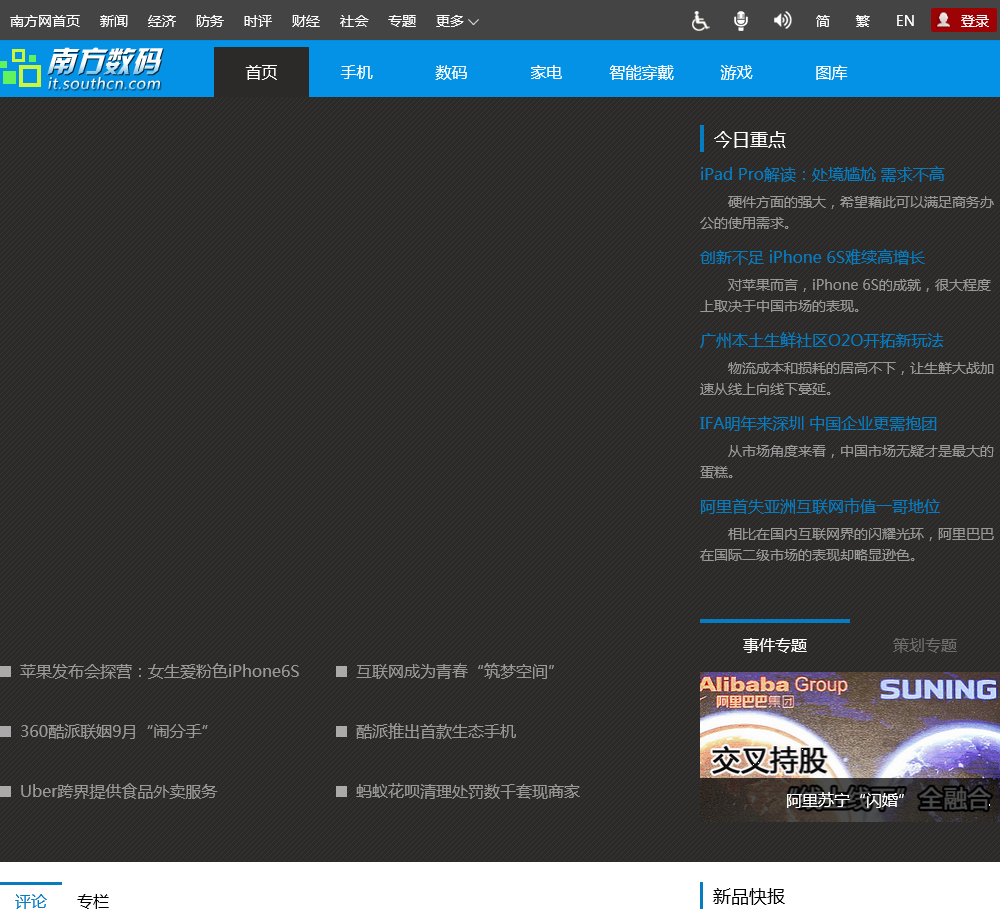Open 酷派推出首款生态手机 headline
The width and height of the screenshot is (1000, 909).
tap(436, 731)
